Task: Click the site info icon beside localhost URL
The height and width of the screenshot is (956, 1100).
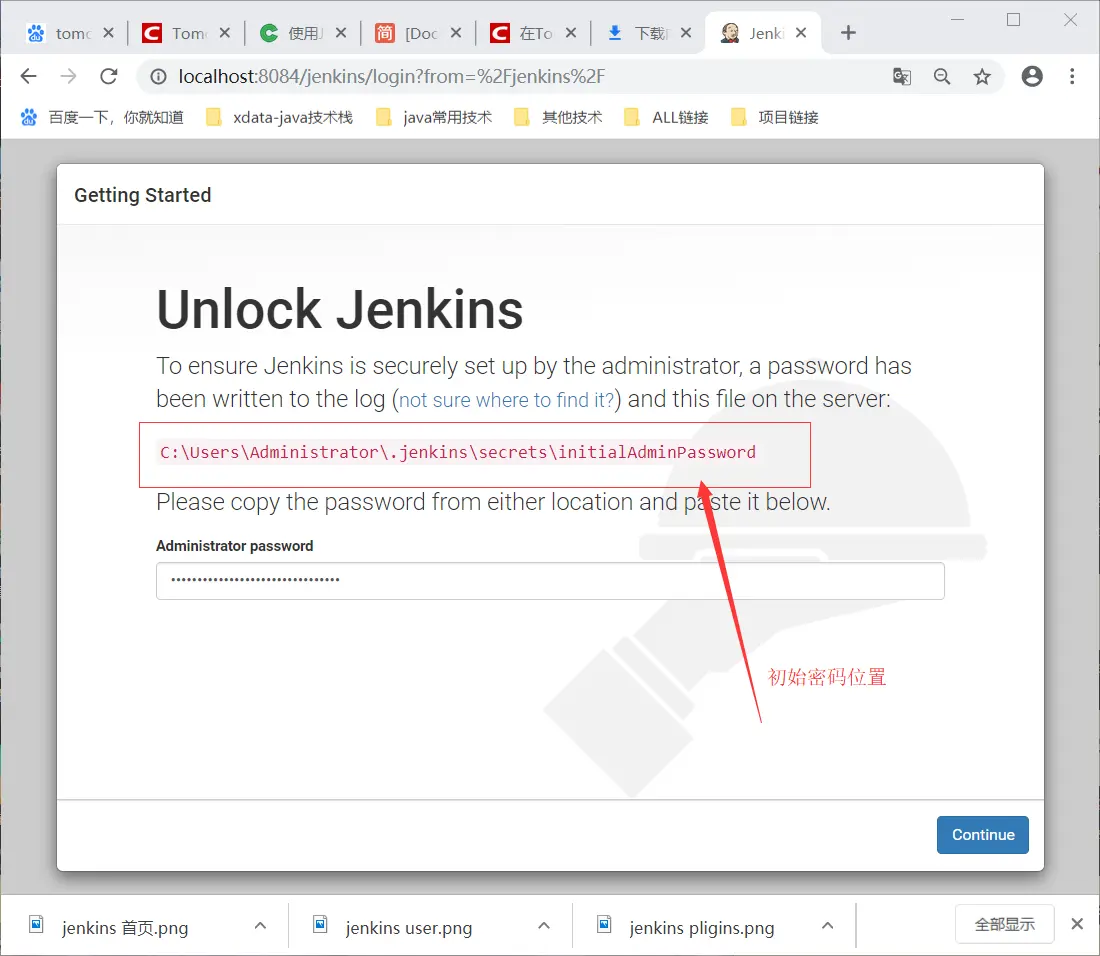Action: coord(158,76)
